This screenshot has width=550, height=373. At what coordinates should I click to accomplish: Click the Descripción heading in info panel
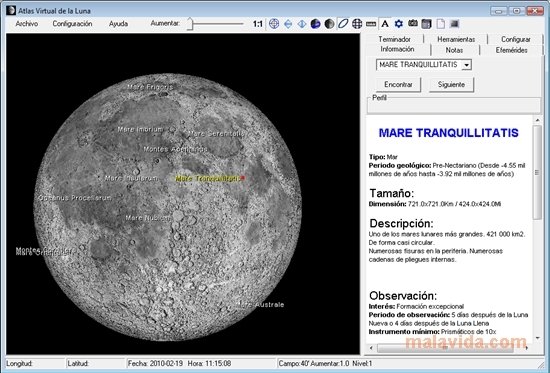point(402,224)
